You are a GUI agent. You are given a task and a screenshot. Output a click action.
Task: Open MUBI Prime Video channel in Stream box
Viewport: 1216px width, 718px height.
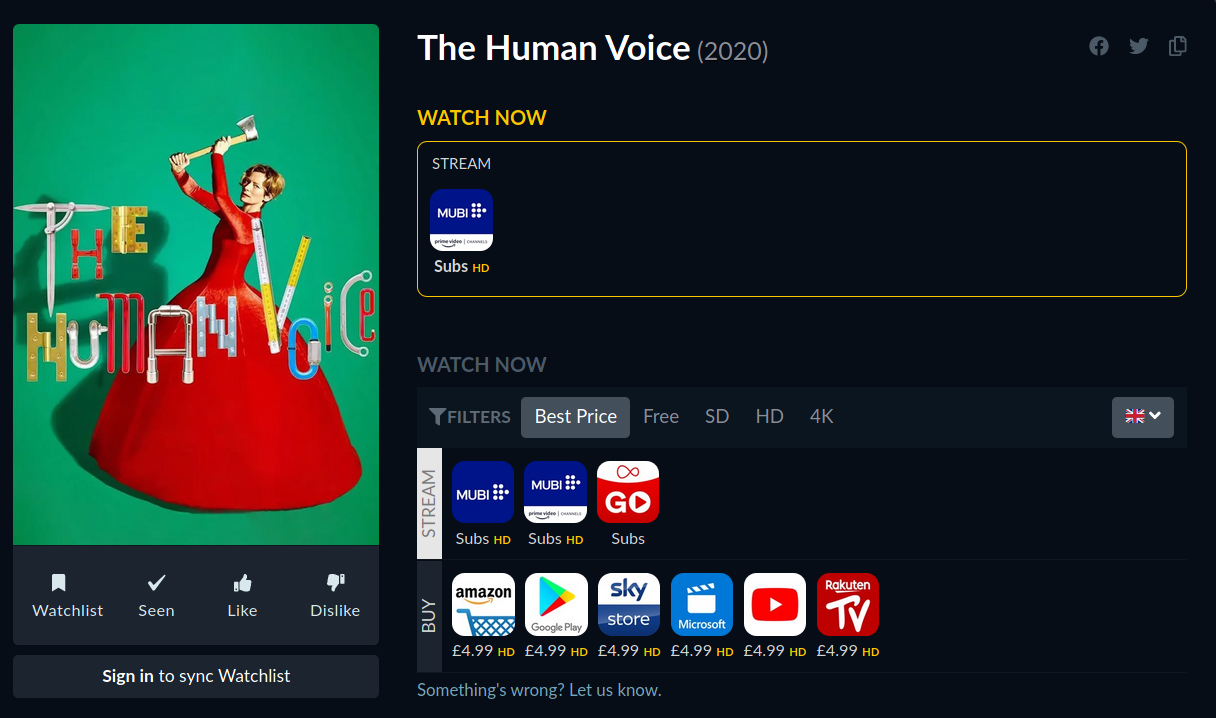(x=461, y=220)
